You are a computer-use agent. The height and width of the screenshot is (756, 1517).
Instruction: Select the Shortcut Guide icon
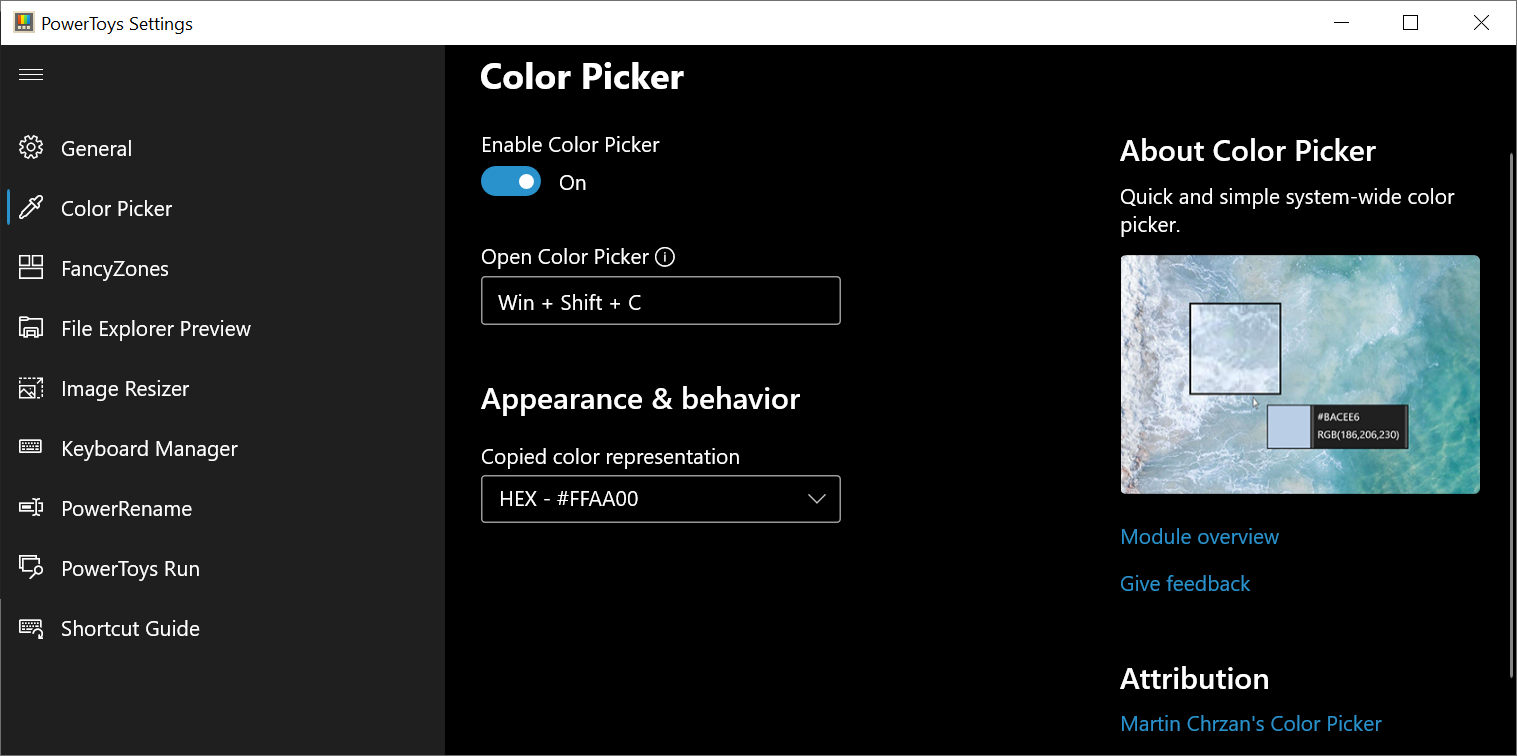(x=30, y=628)
